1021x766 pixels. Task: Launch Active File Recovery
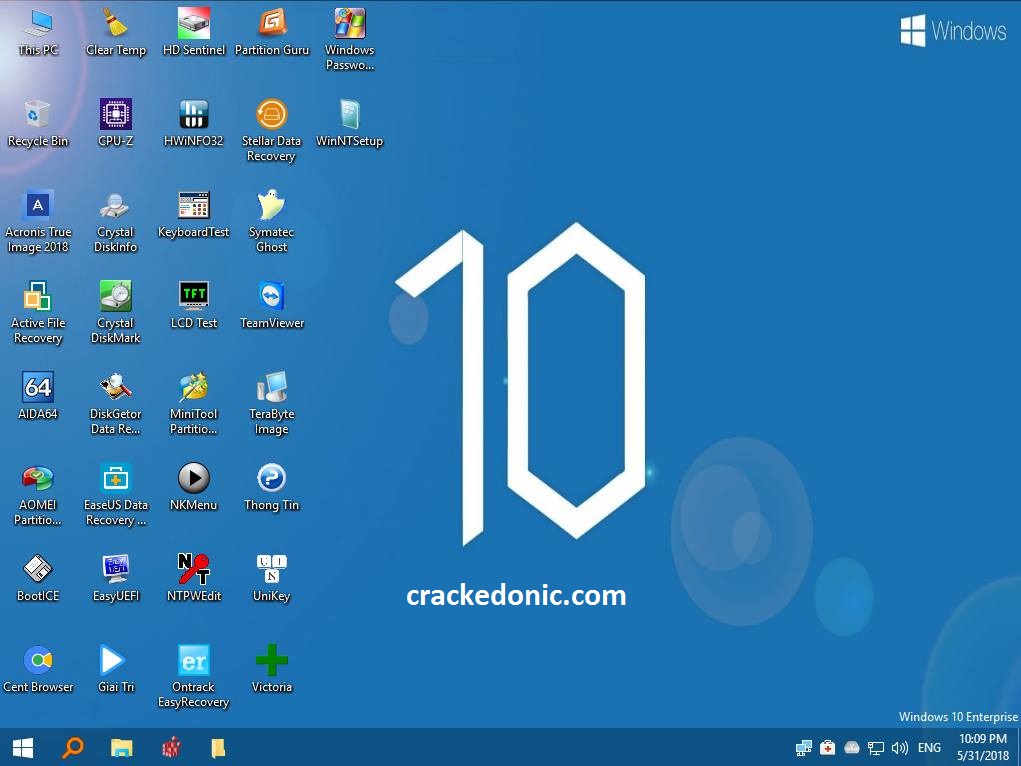(38, 313)
